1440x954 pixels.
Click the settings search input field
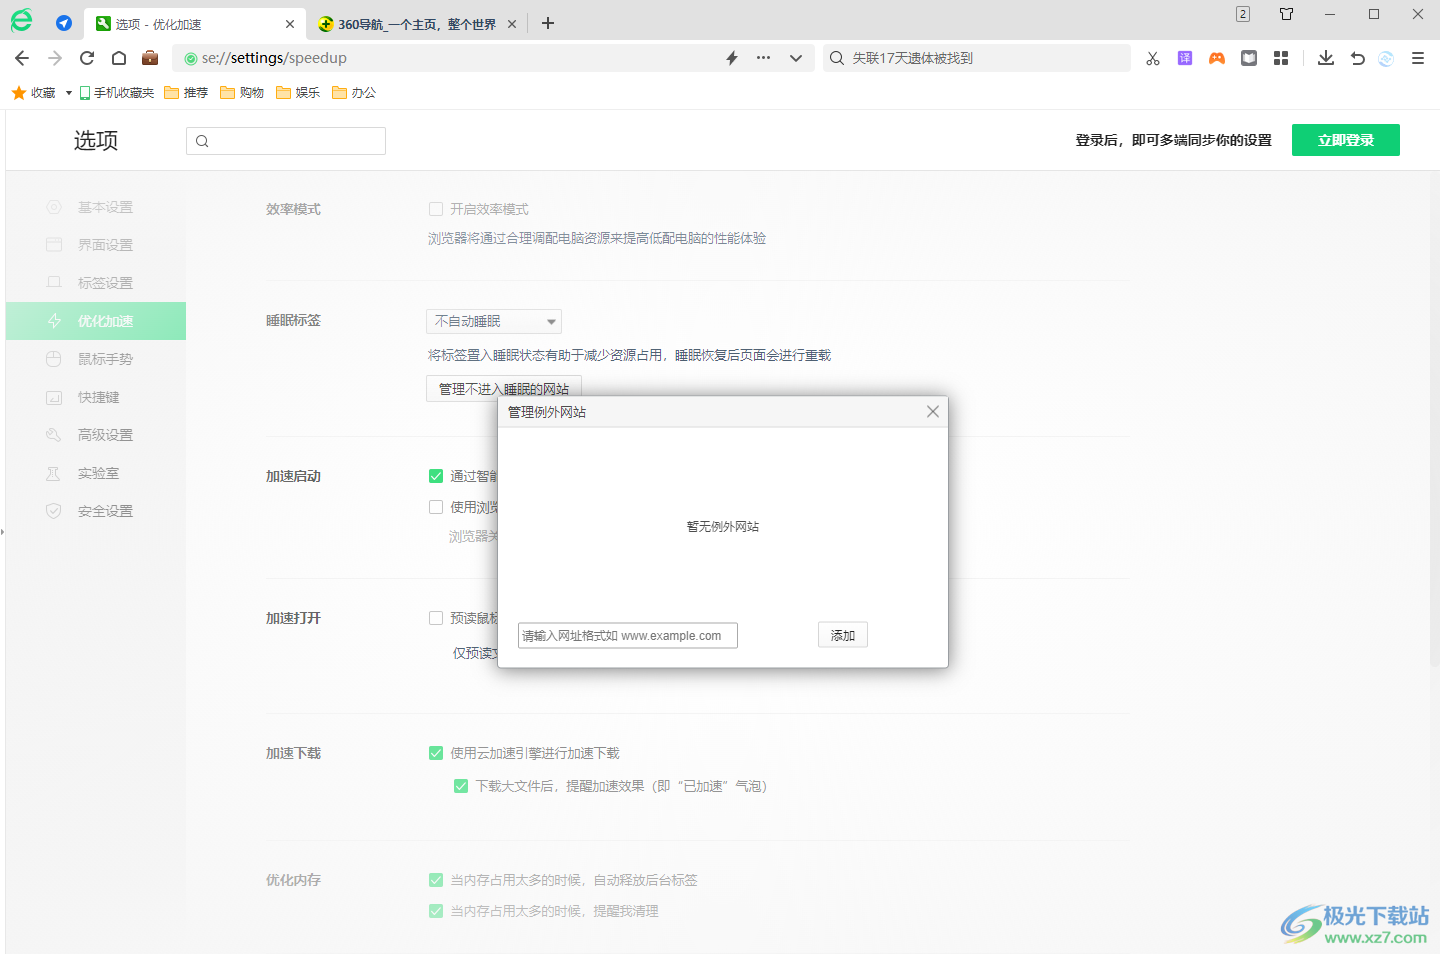point(286,141)
